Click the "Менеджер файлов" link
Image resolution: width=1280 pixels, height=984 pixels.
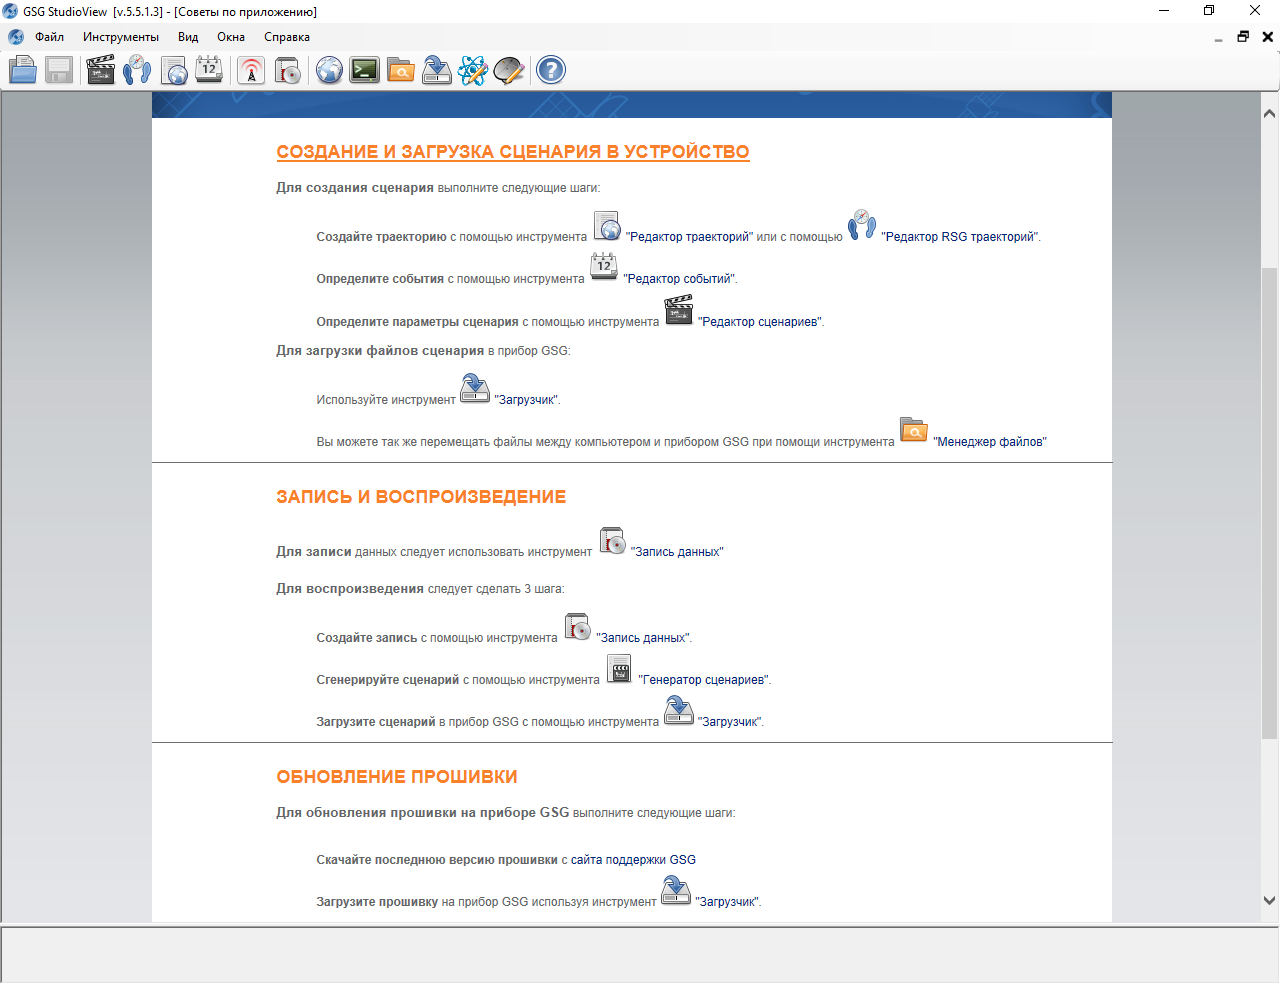click(x=990, y=442)
